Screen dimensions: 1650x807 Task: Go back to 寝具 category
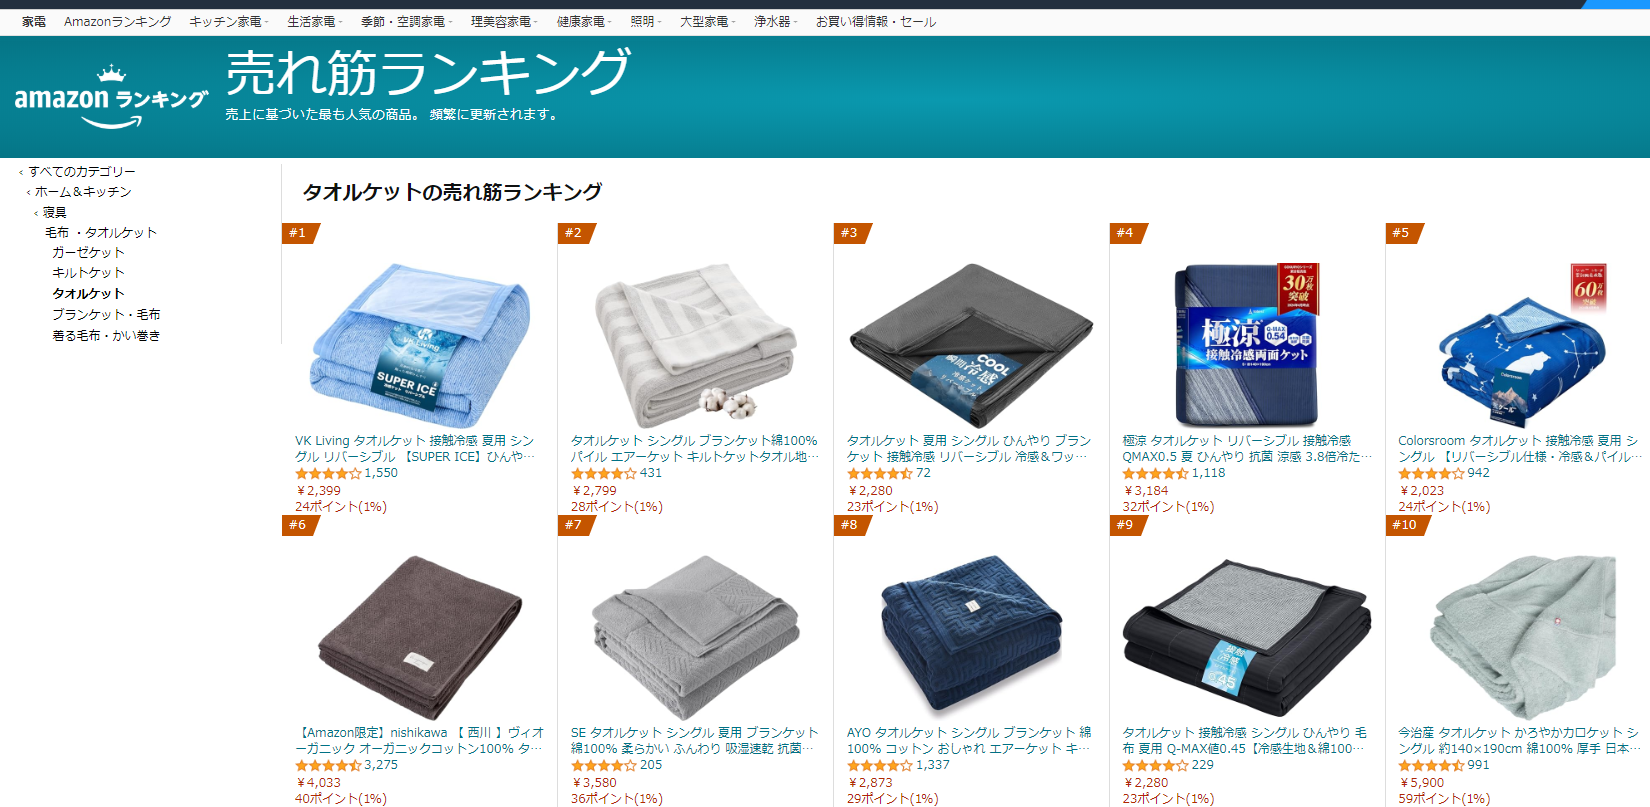click(x=54, y=213)
